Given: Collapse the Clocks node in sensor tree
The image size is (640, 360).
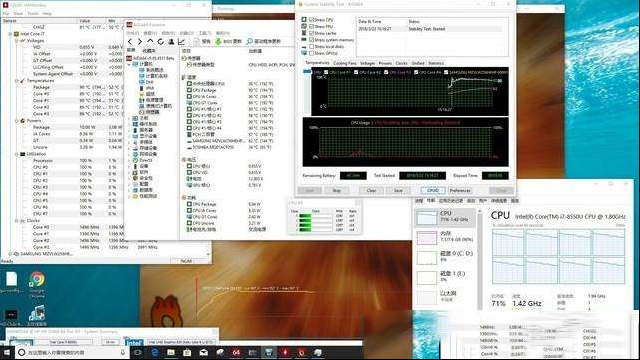Looking at the screenshot, I should pyautogui.click(x=17, y=221).
